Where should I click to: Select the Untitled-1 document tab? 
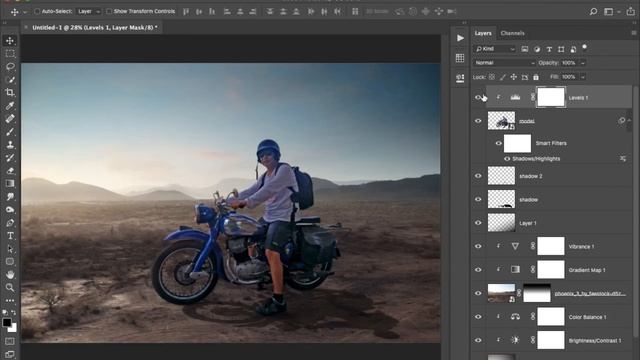94,27
